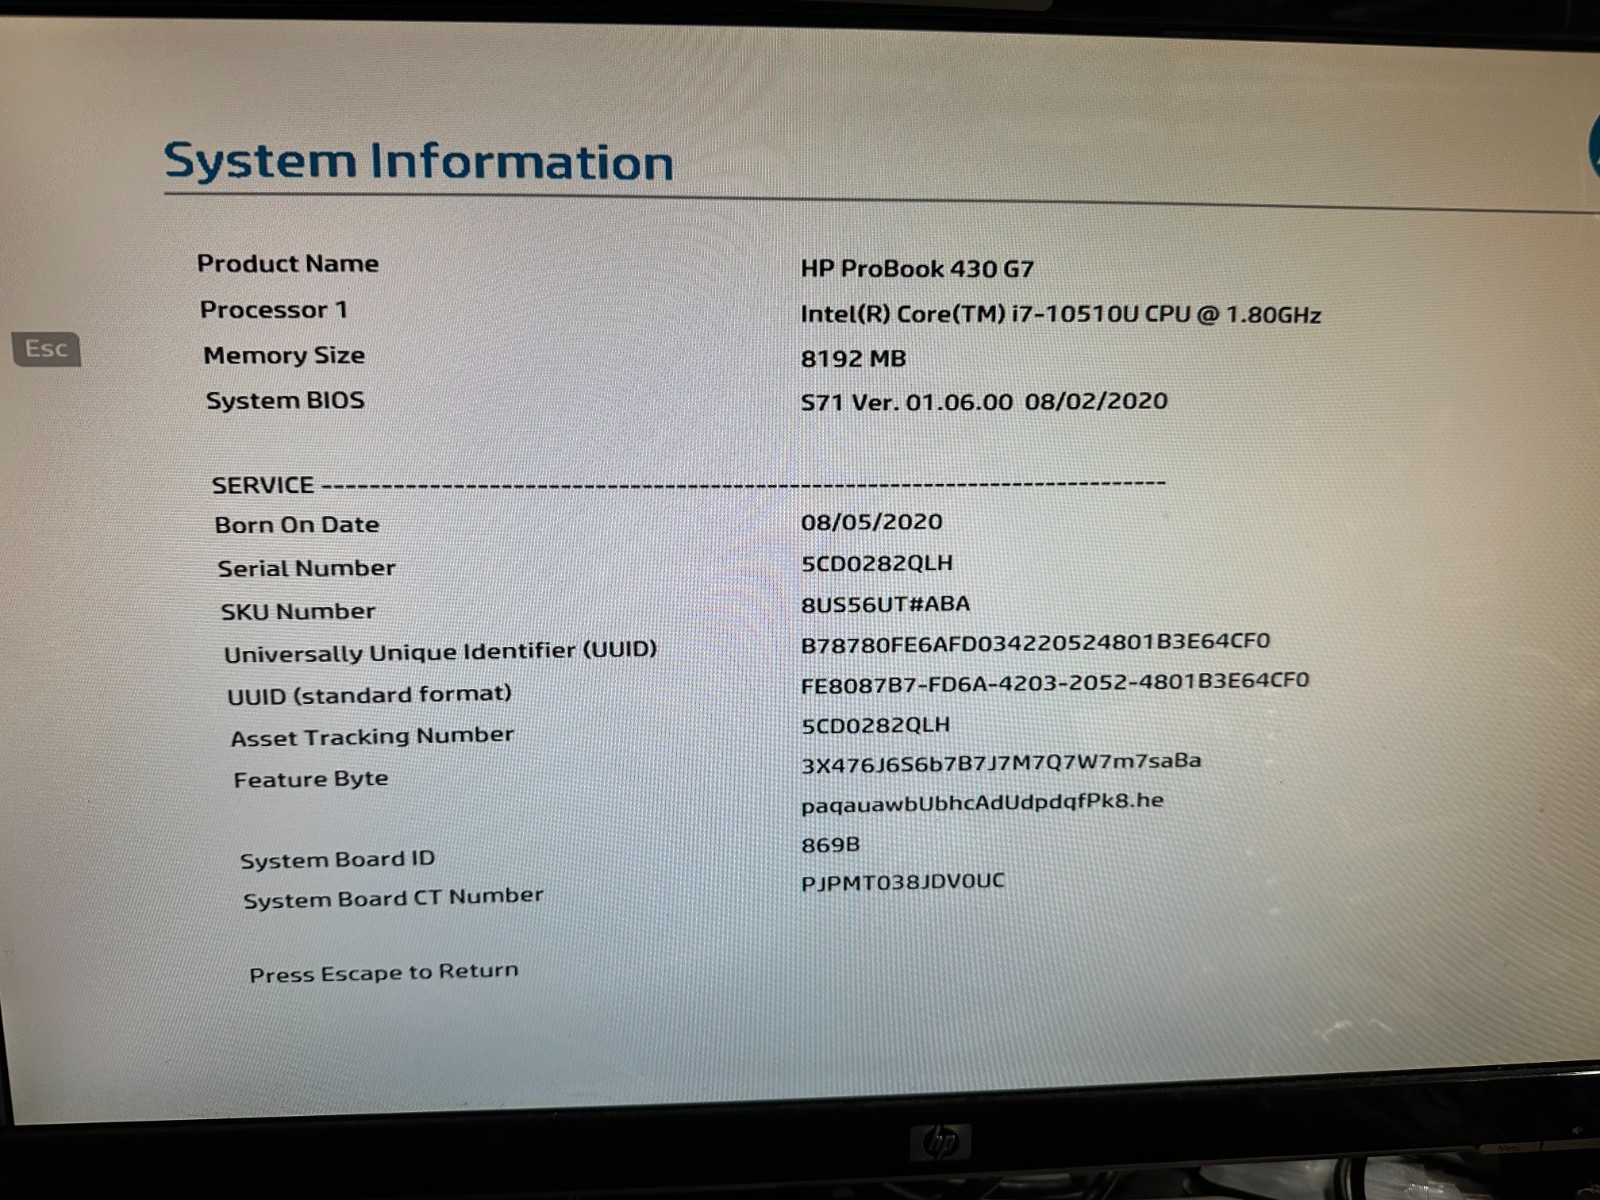Click the UUID value starting with FE8087B7

1055,682
